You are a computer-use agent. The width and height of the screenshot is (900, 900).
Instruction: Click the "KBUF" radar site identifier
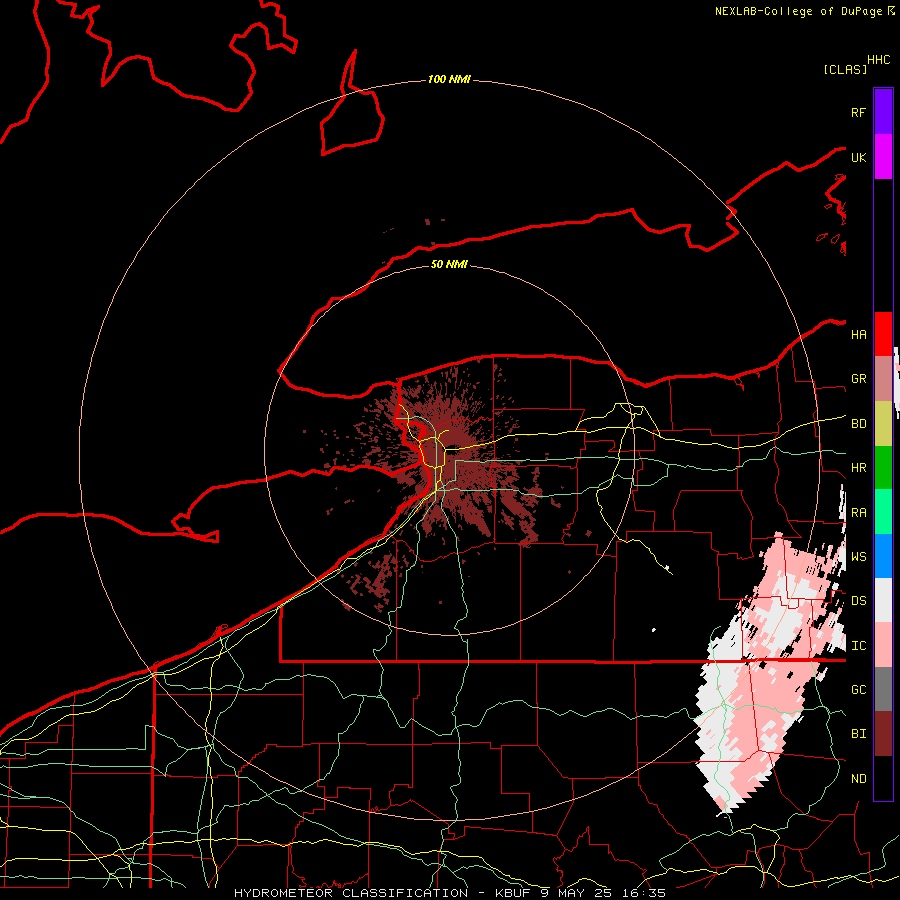[511, 893]
